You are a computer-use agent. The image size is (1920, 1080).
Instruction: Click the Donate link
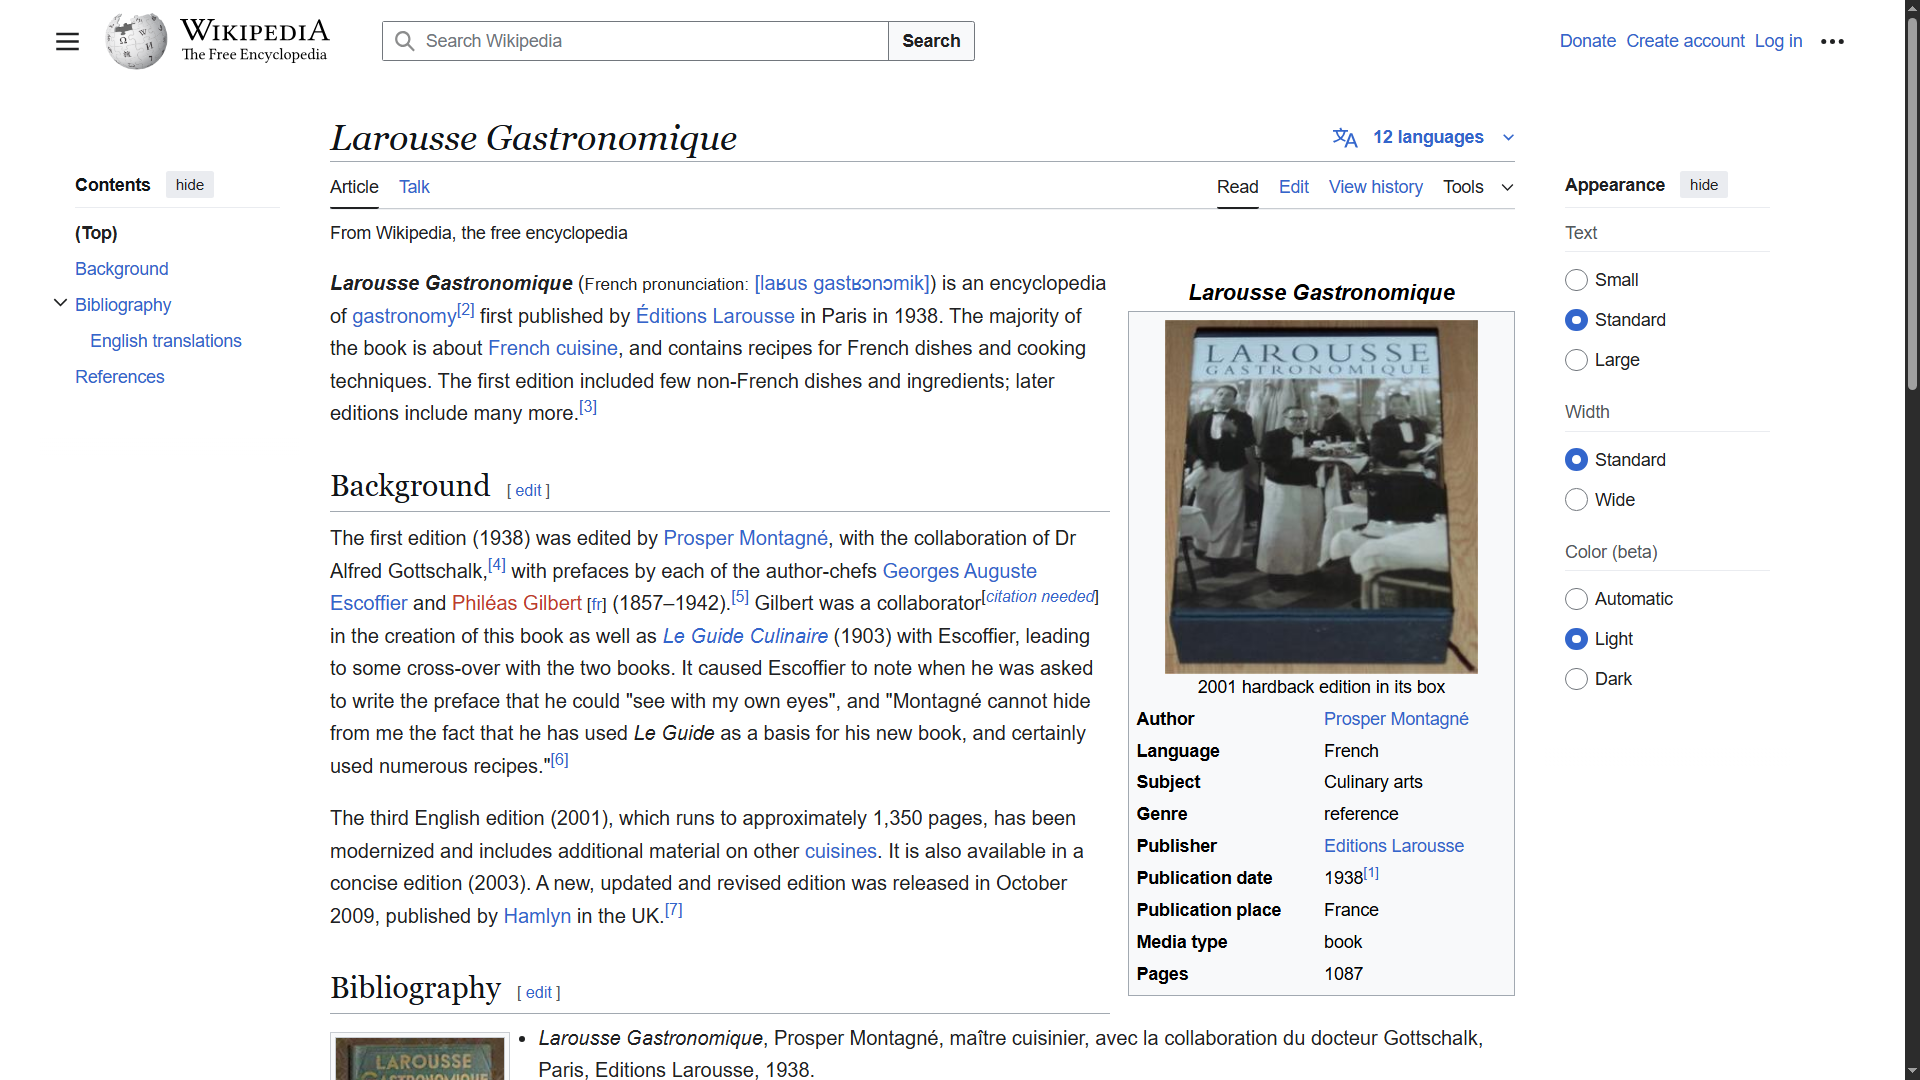coord(1587,41)
